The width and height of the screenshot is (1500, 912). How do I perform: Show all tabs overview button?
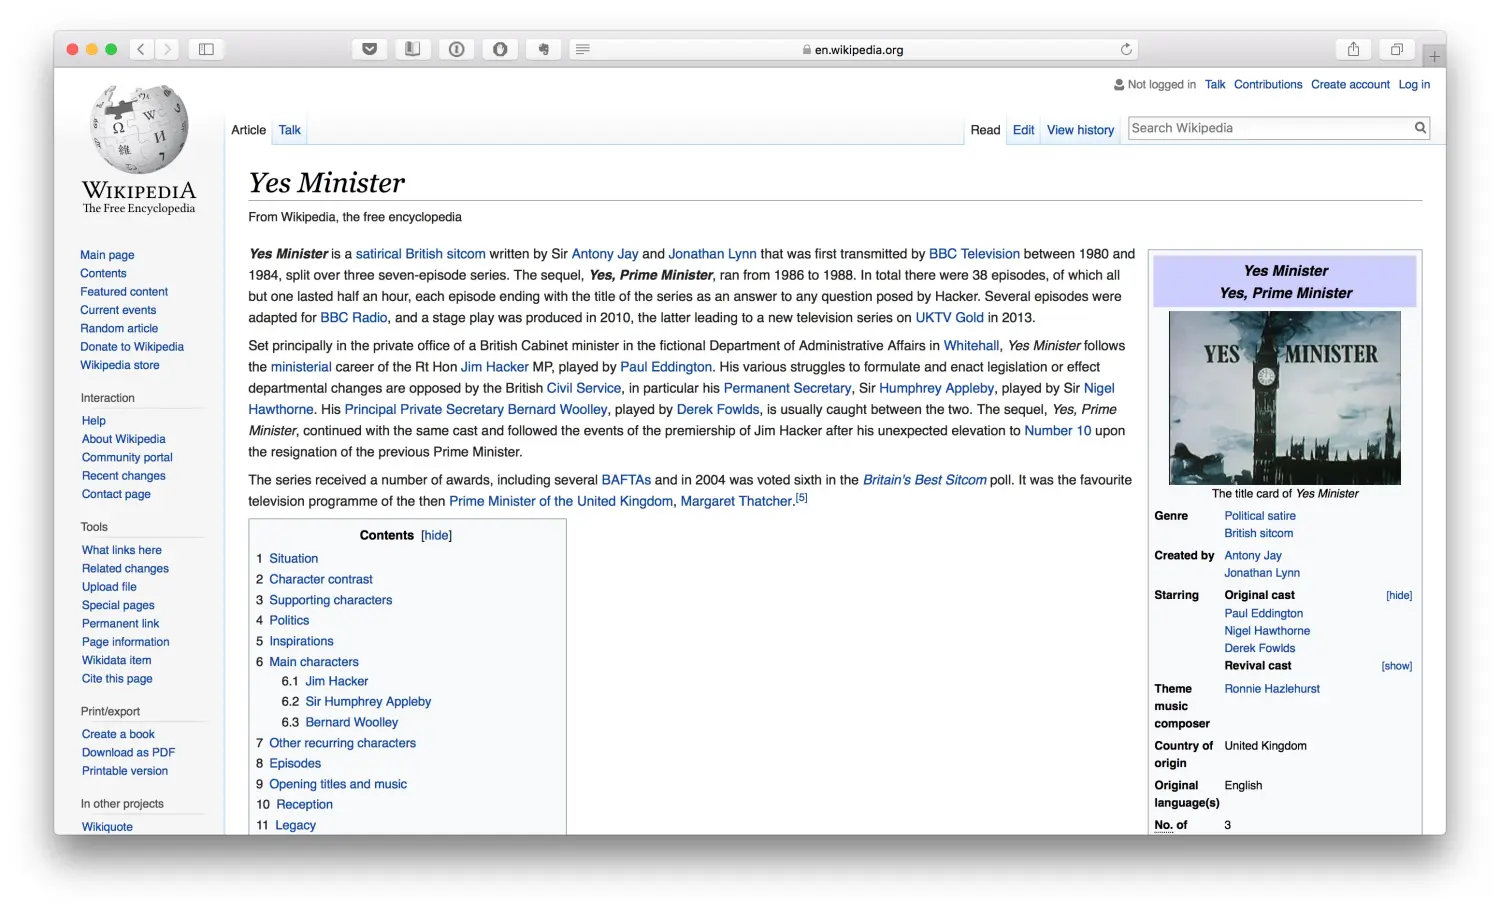[x=1397, y=49]
